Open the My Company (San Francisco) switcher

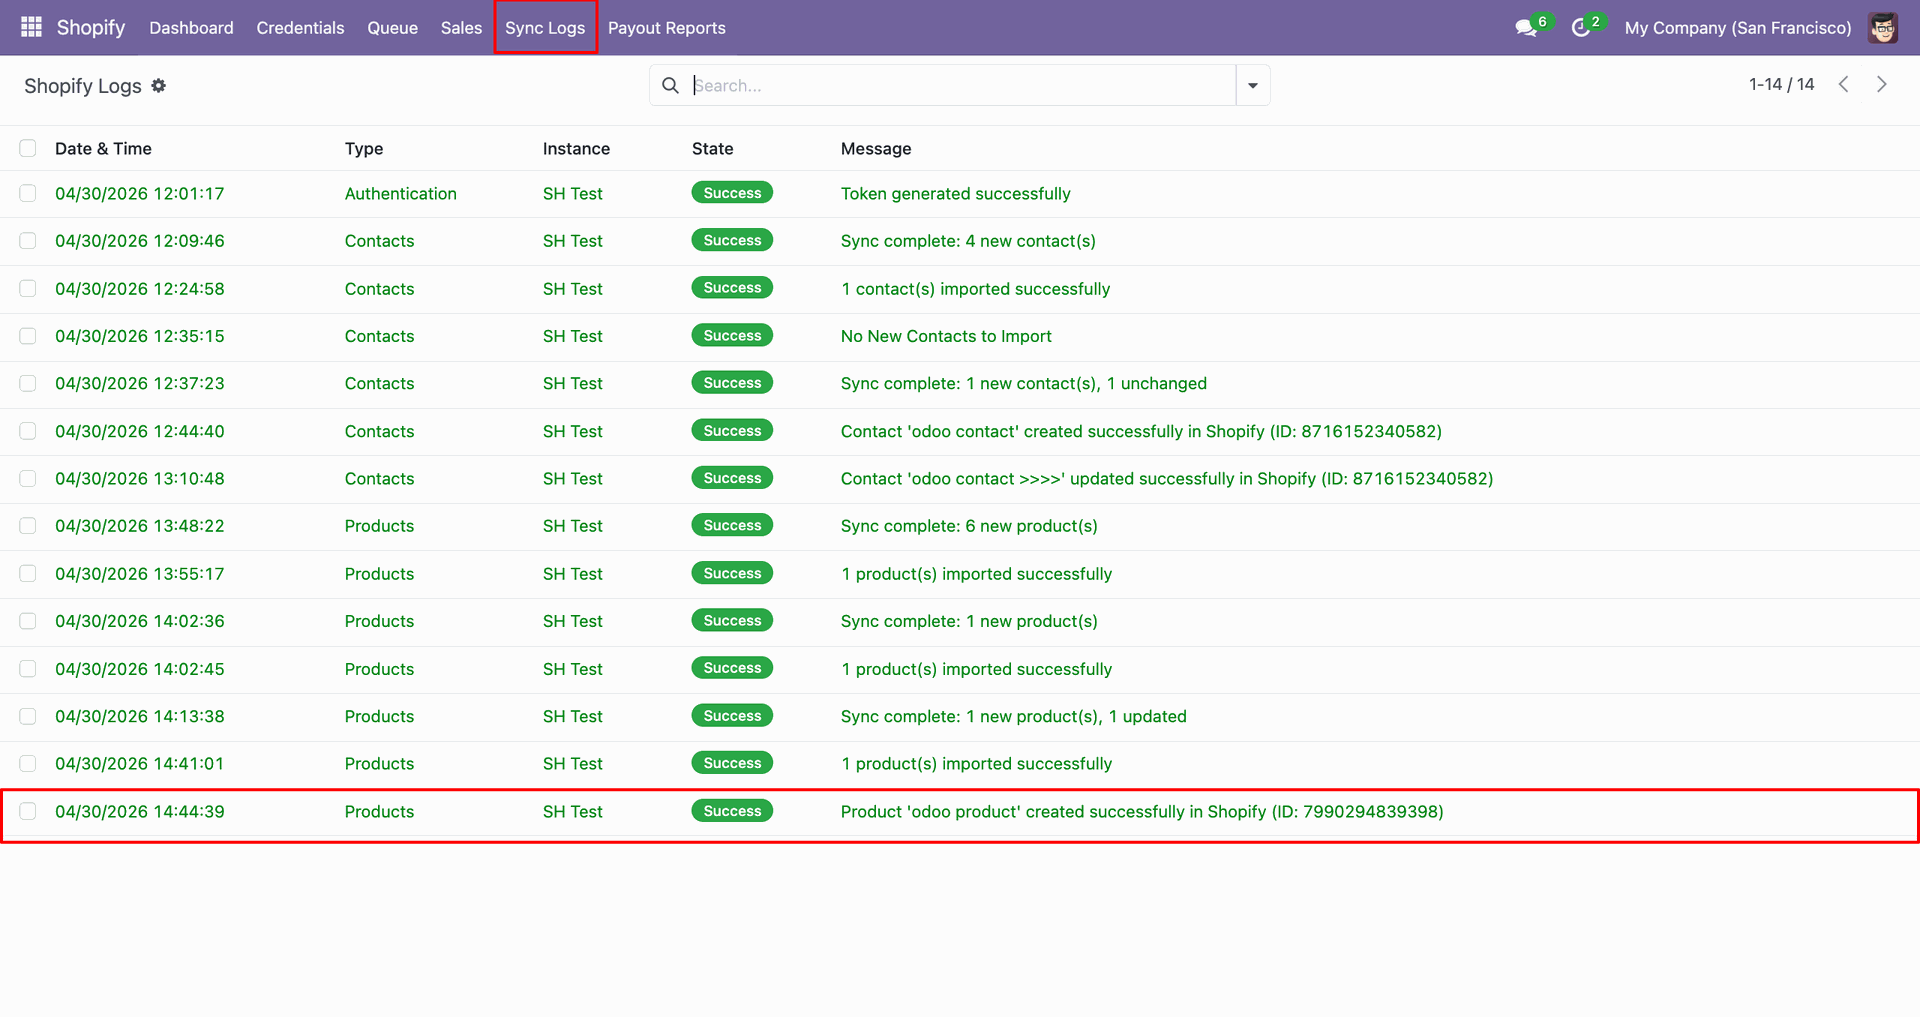pos(1737,28)
